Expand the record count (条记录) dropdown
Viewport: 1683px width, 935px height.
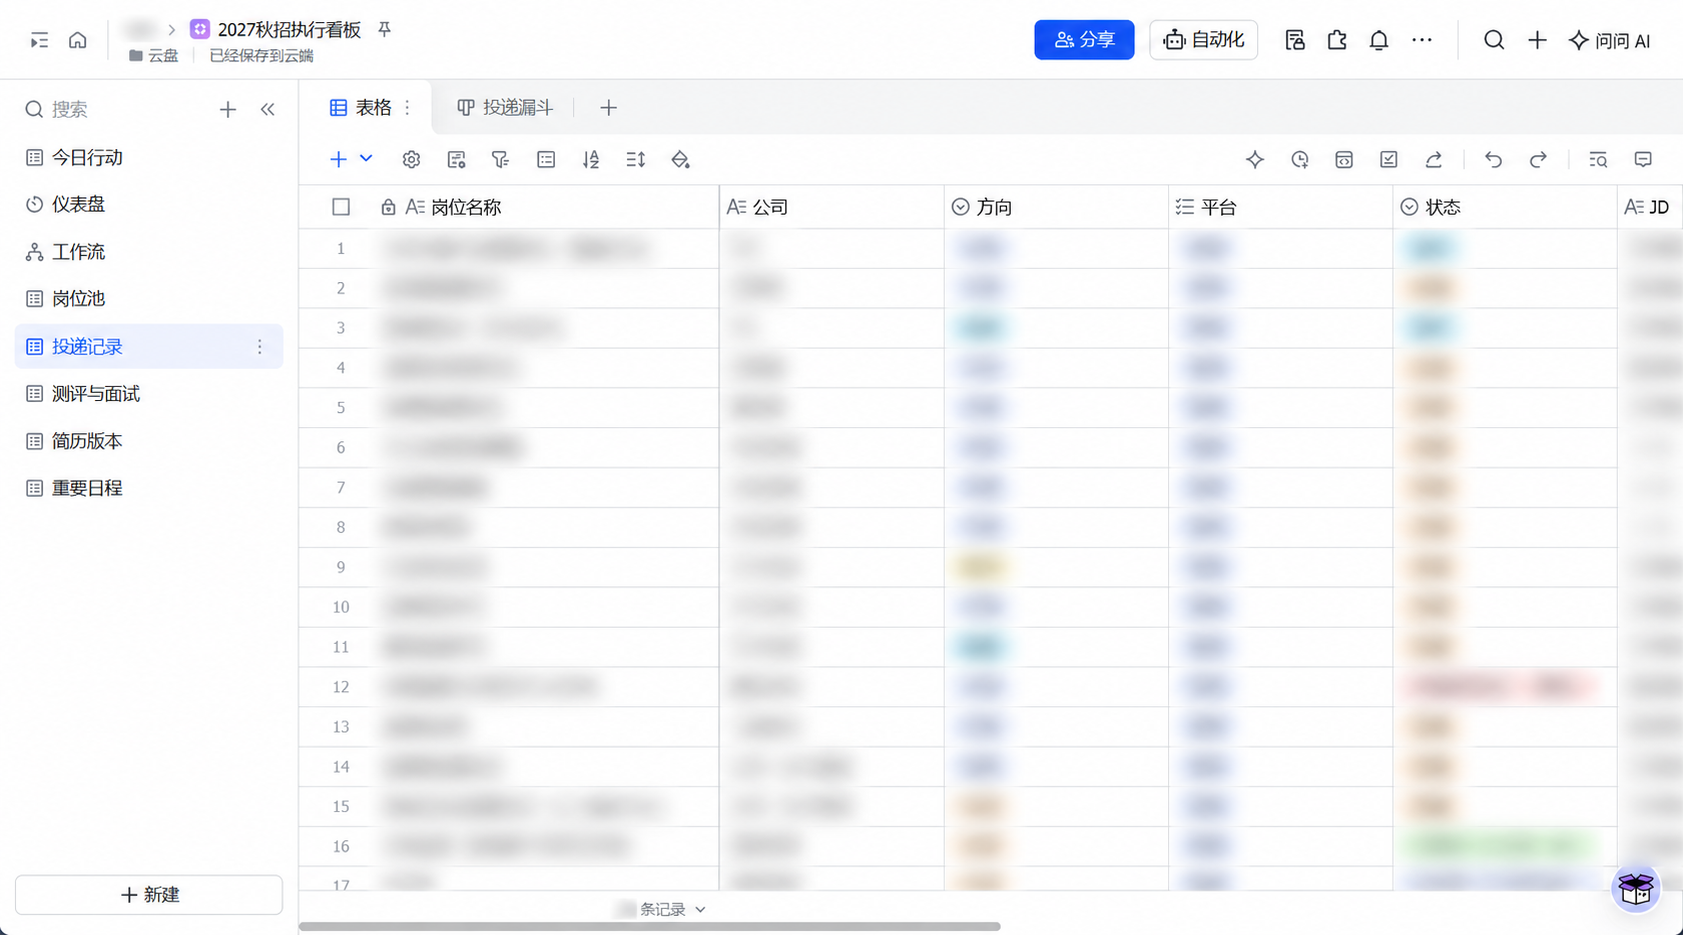click(x=661, y=909)
